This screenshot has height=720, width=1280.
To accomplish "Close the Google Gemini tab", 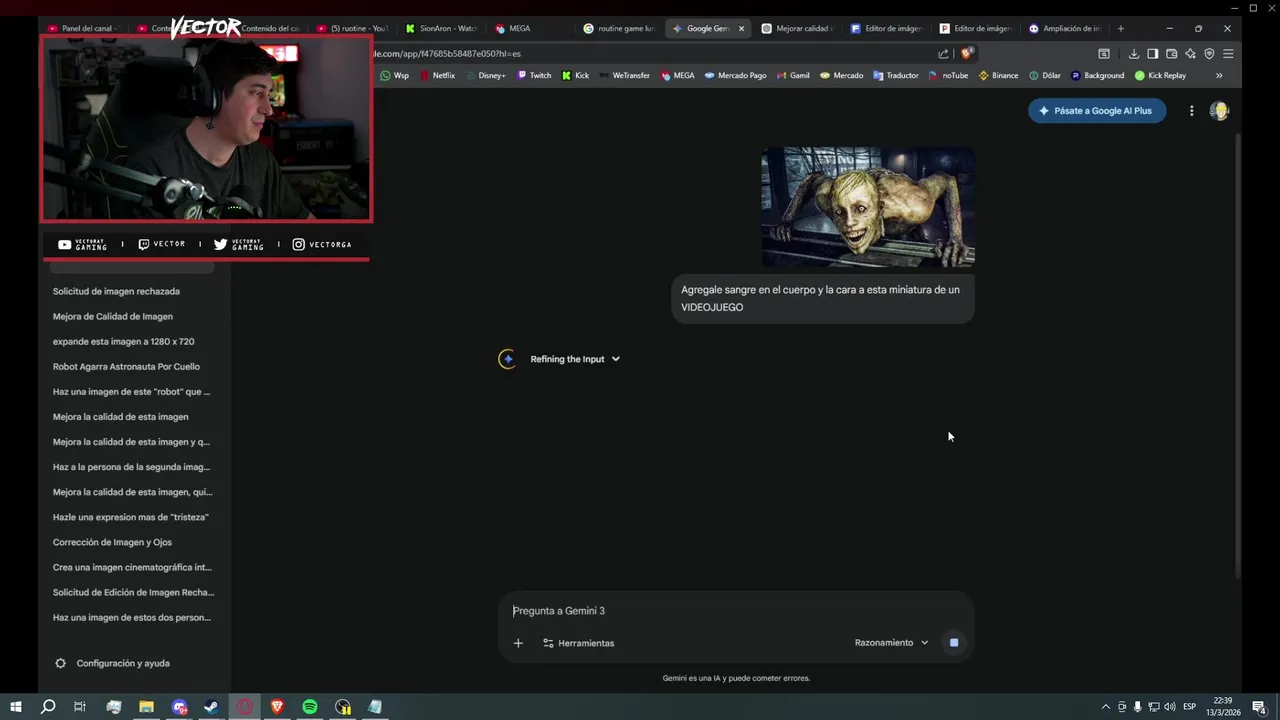I will (x=741, y=28).
